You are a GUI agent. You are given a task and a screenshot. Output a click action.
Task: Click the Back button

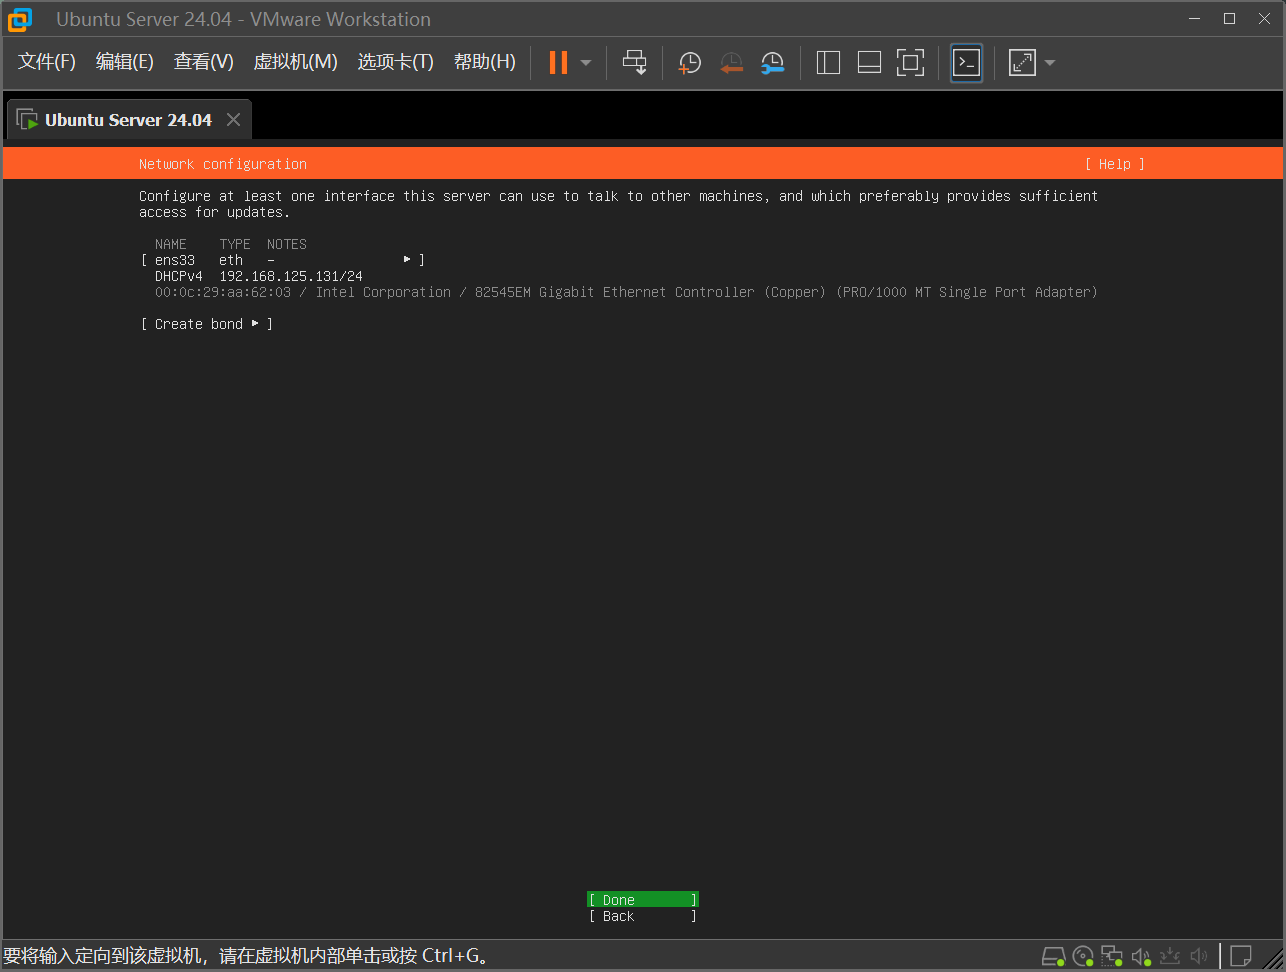click(x=643, y=916)
